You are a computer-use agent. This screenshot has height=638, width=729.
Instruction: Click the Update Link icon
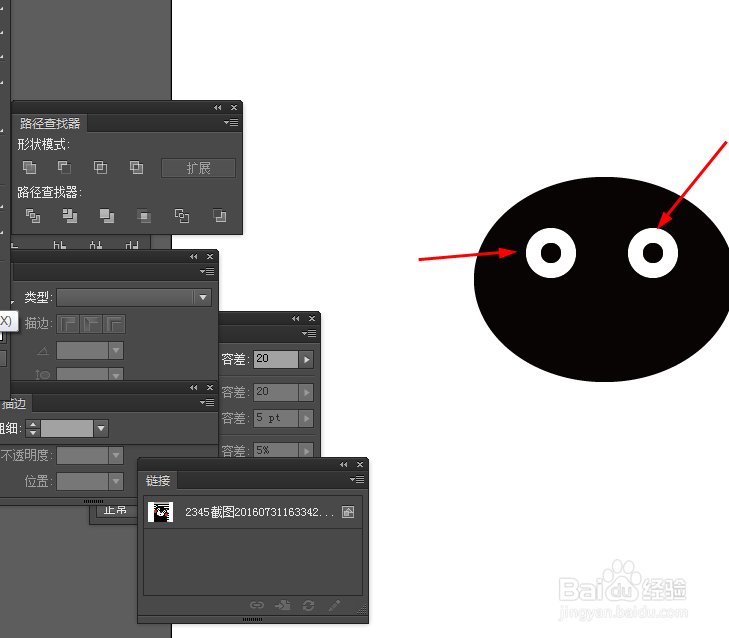[308, 605]
